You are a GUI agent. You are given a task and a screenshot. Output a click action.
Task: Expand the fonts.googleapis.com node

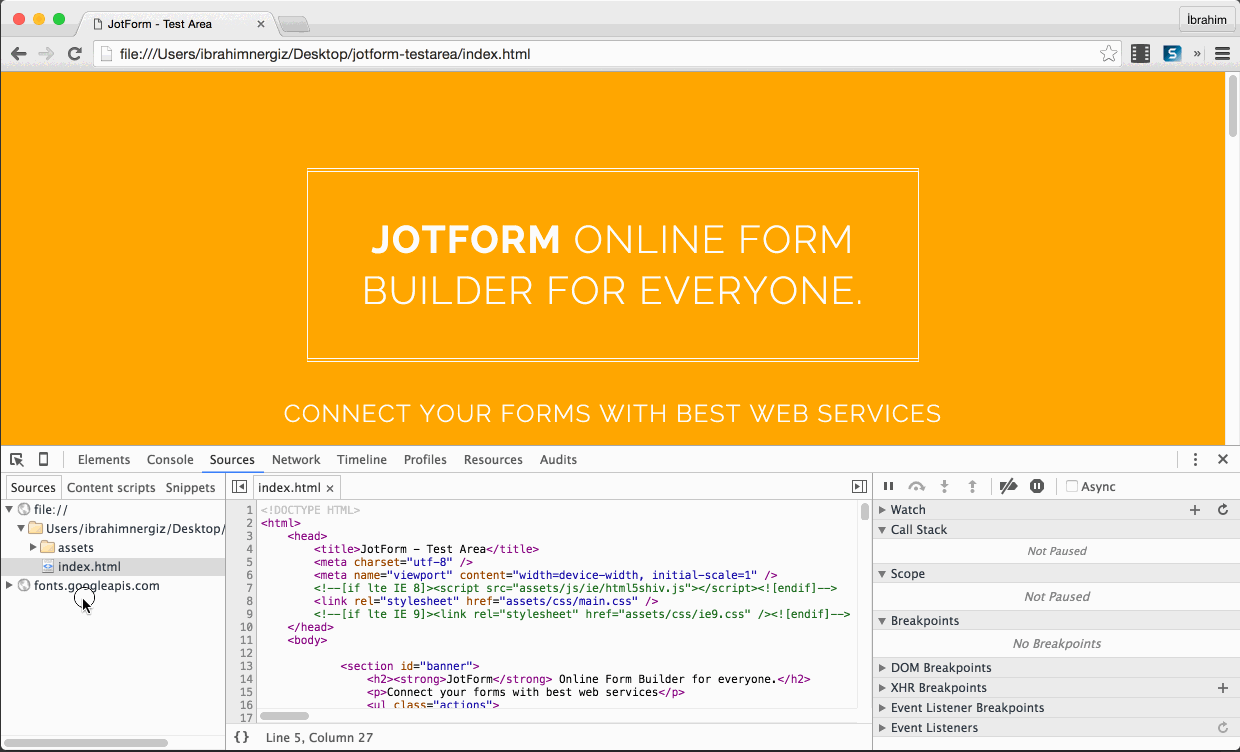pos(10,586)
